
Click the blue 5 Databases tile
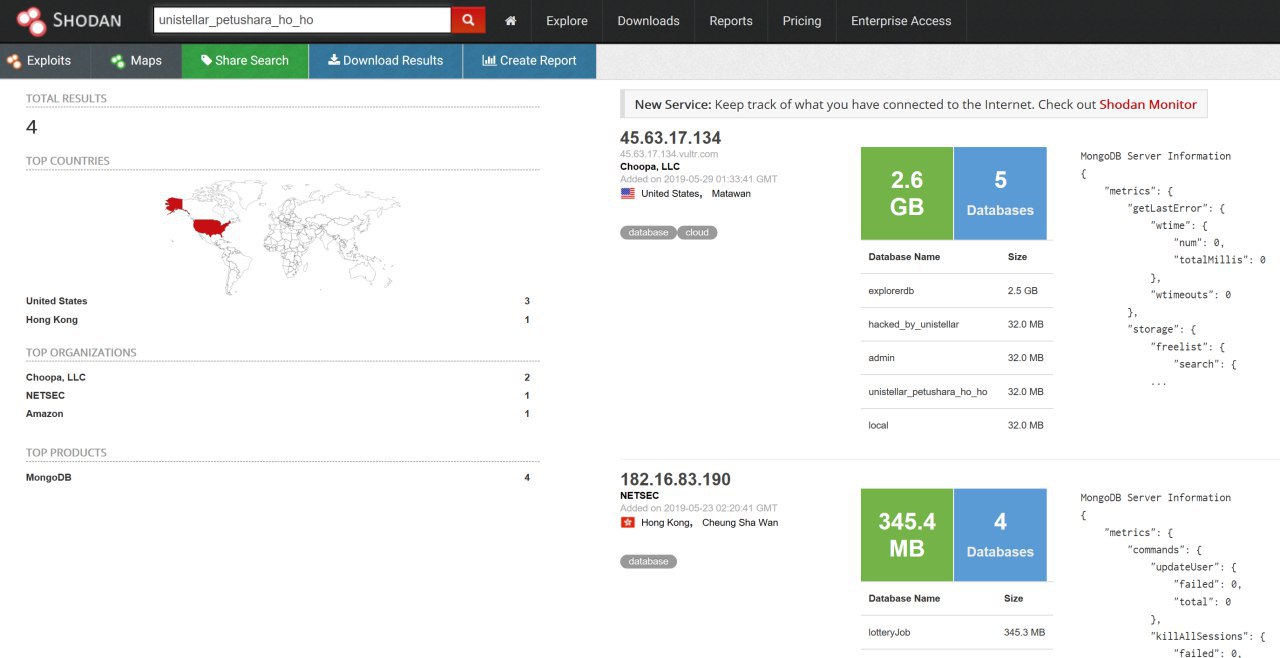[x=1000, y=193]
